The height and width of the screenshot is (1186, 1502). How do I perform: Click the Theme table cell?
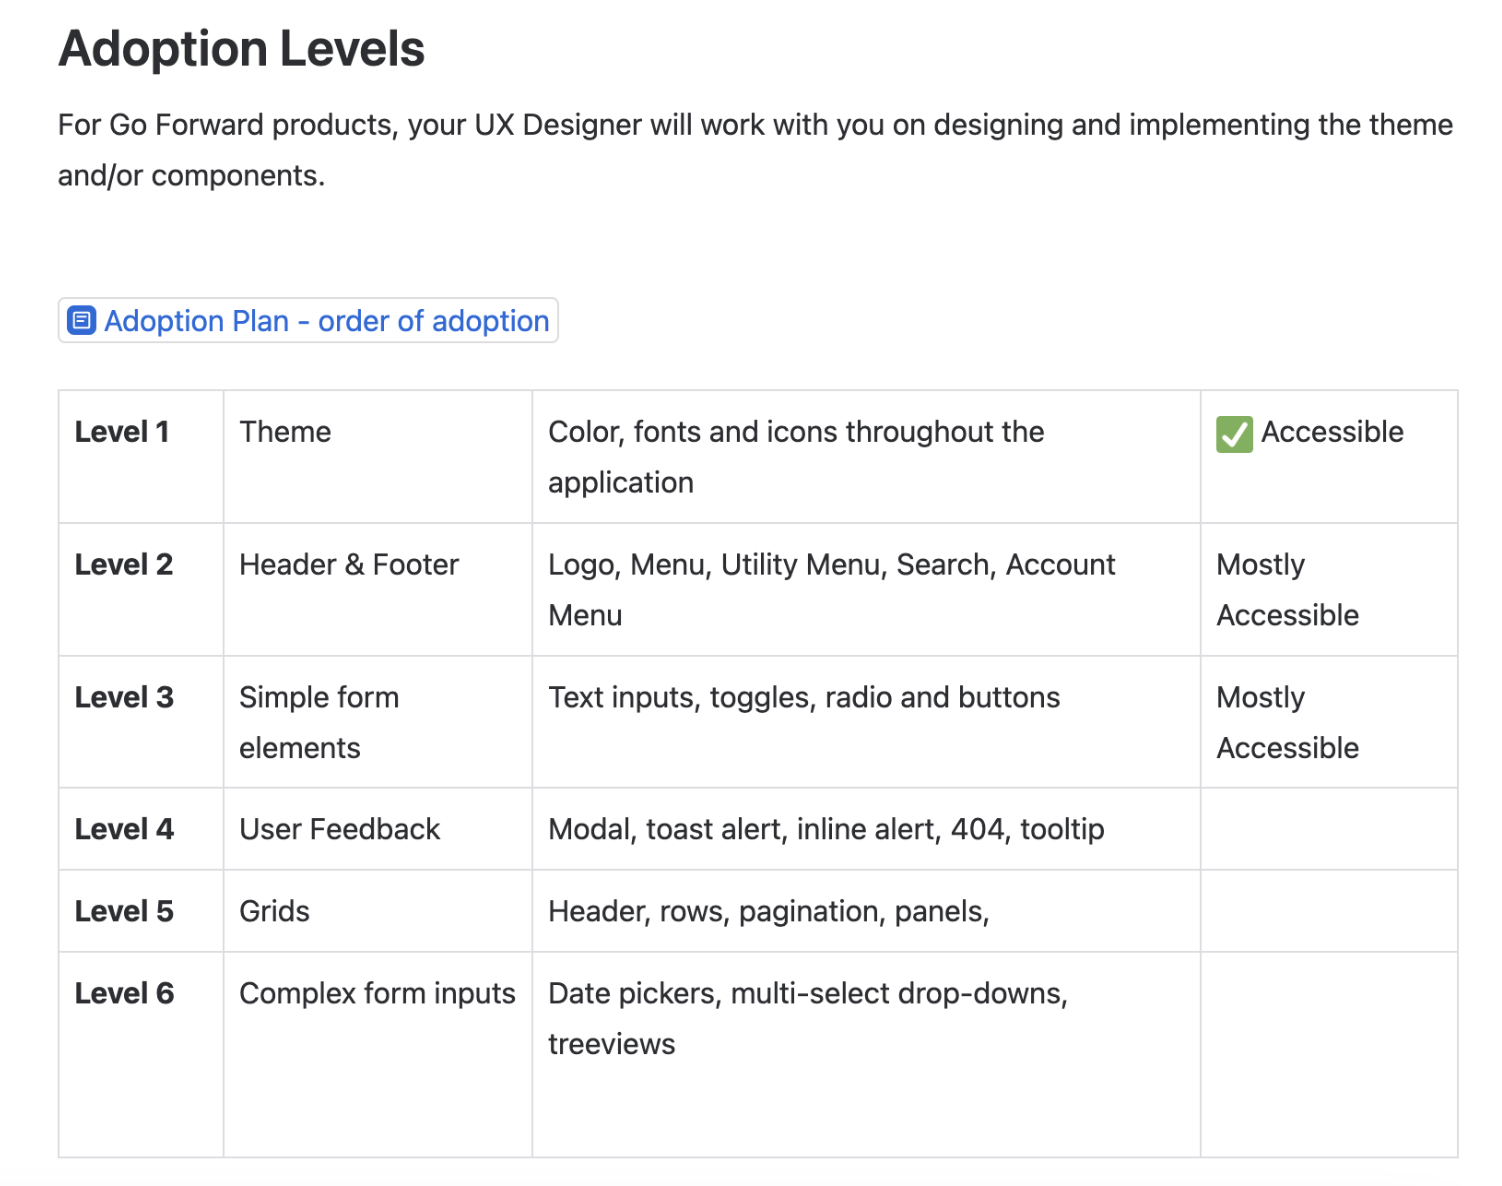[285, 432]
